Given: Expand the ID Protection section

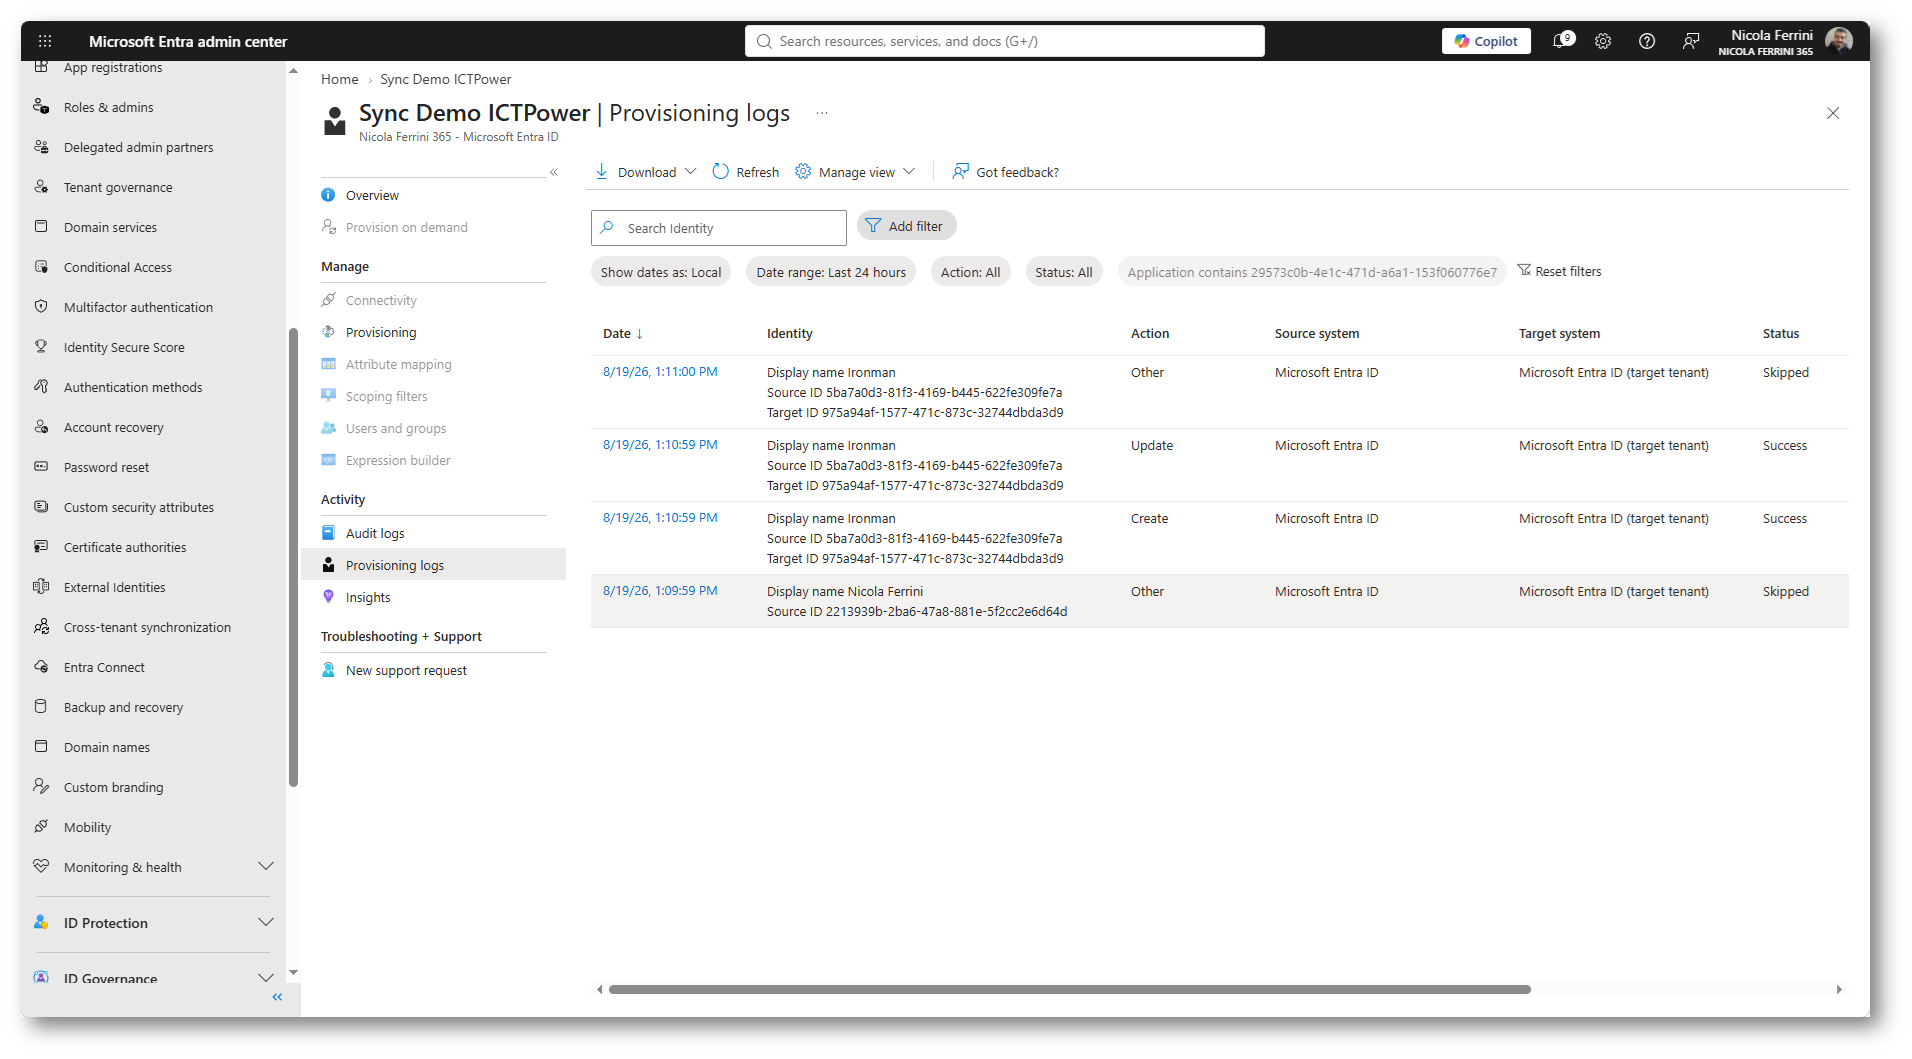Looking at the screenshot, I should [x=265, y=922].
